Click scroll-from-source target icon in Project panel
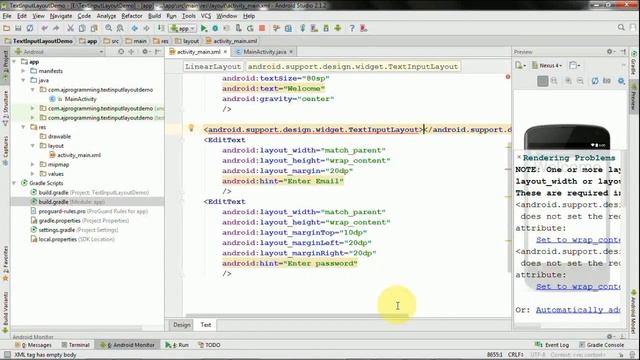640x360 pixels. click(x=121, y=52)
